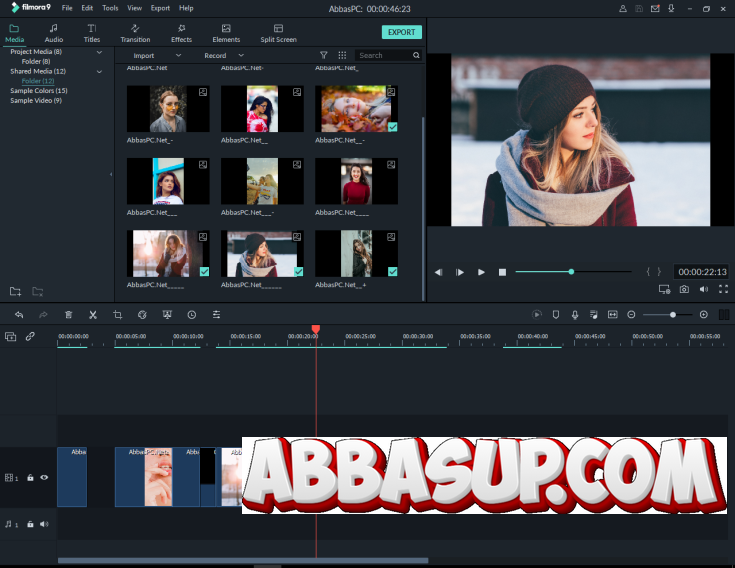This screenshot has width=735, height=568.
Task: Stop preview playback
Action: click(502, 272)
